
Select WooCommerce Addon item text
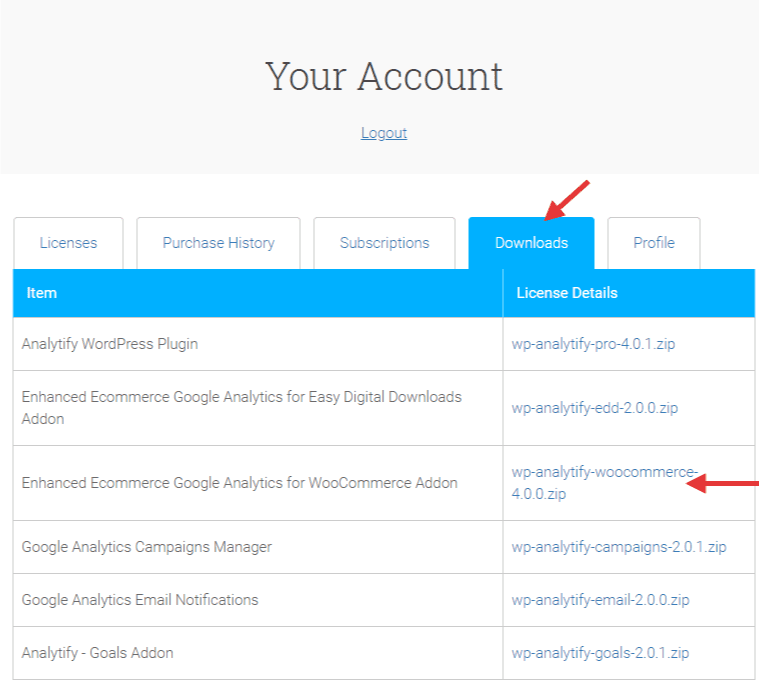tap(240, 483)
